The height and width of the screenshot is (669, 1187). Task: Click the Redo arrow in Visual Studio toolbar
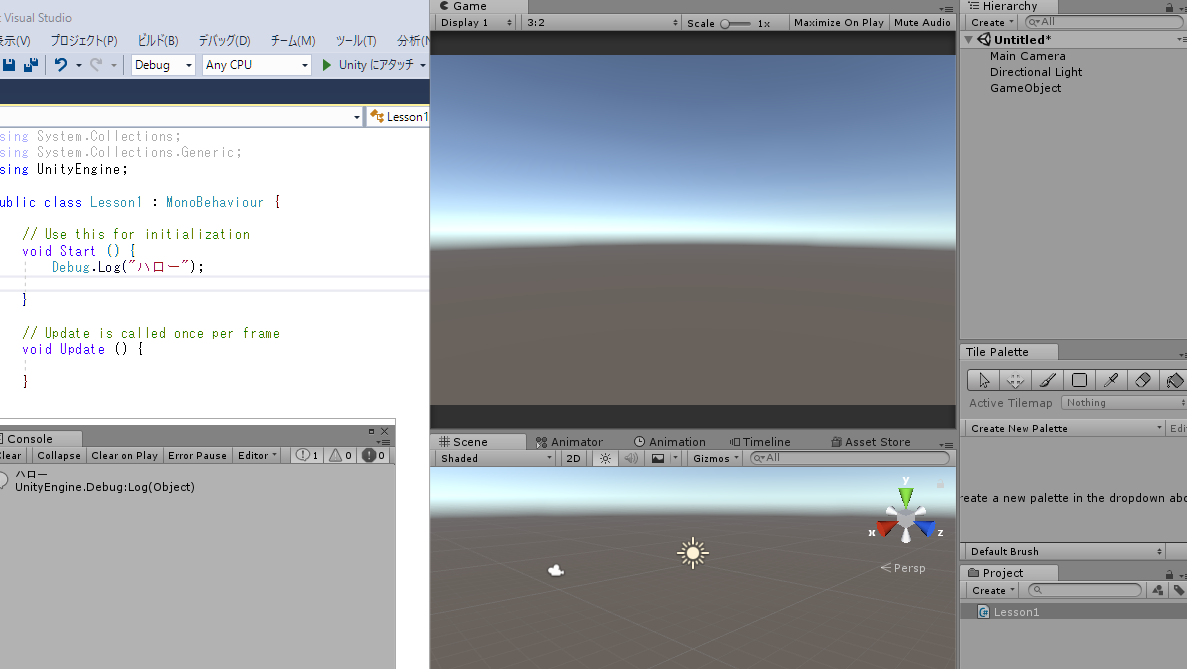[96, 65]
